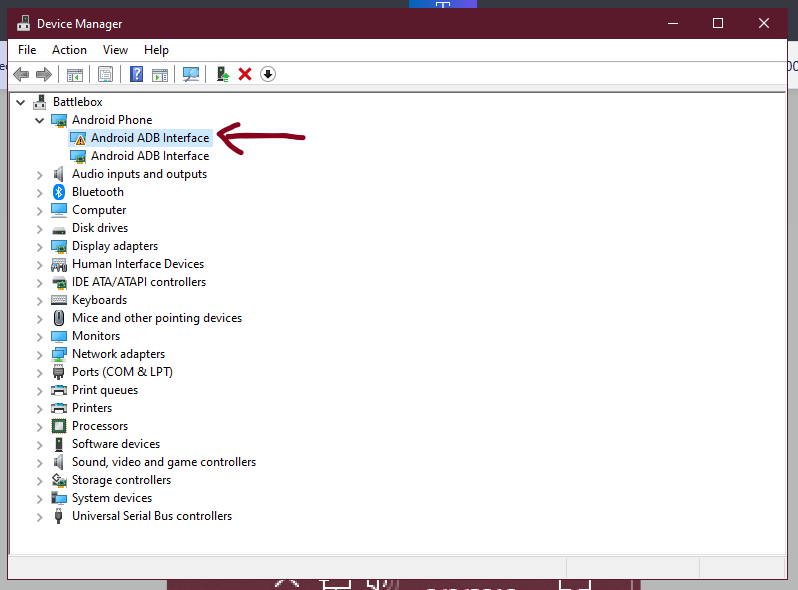Expand the Bluetooth category
798x590 pixels.
point(39,192)
